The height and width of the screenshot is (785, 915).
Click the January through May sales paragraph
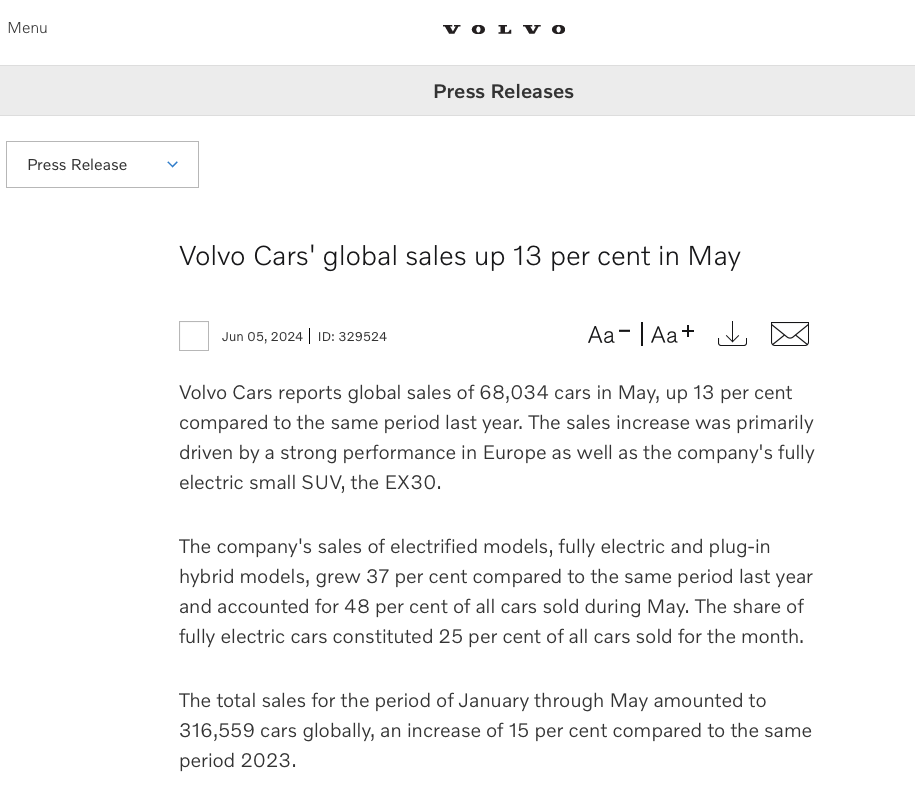pyautogui.click(x=496, y=730)
